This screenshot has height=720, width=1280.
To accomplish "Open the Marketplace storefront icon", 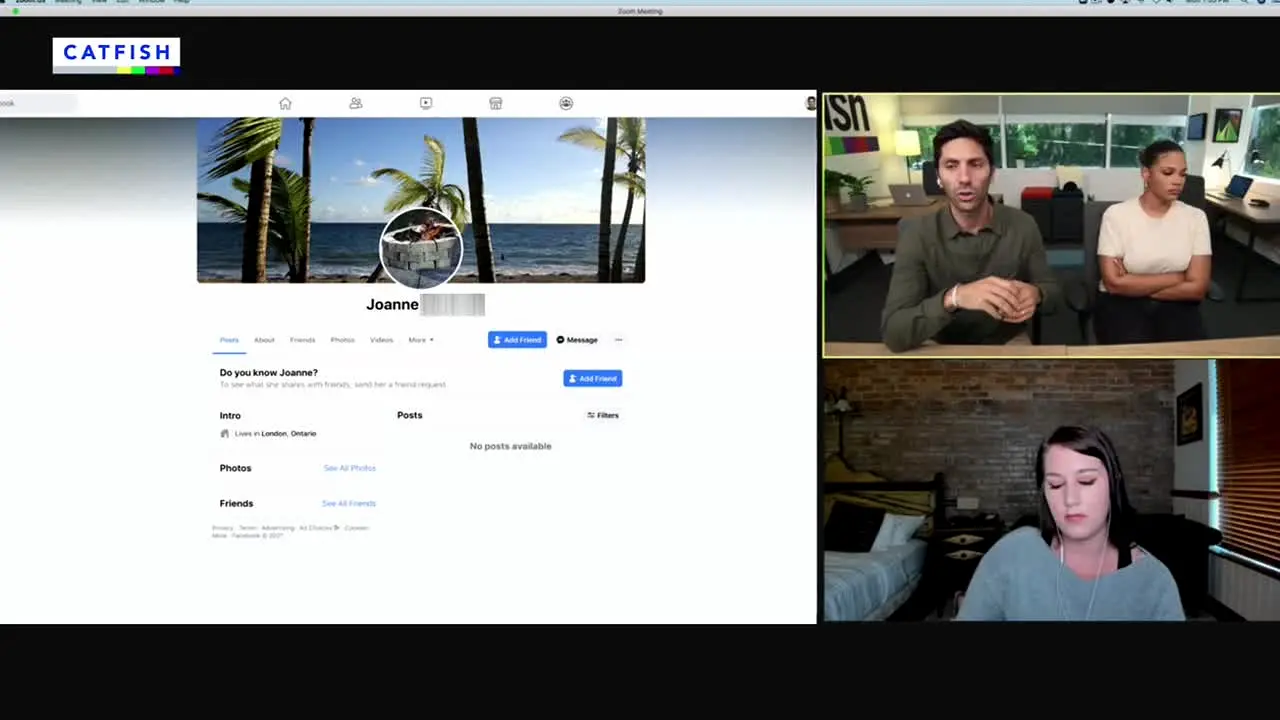I will (x=495, y=103).
